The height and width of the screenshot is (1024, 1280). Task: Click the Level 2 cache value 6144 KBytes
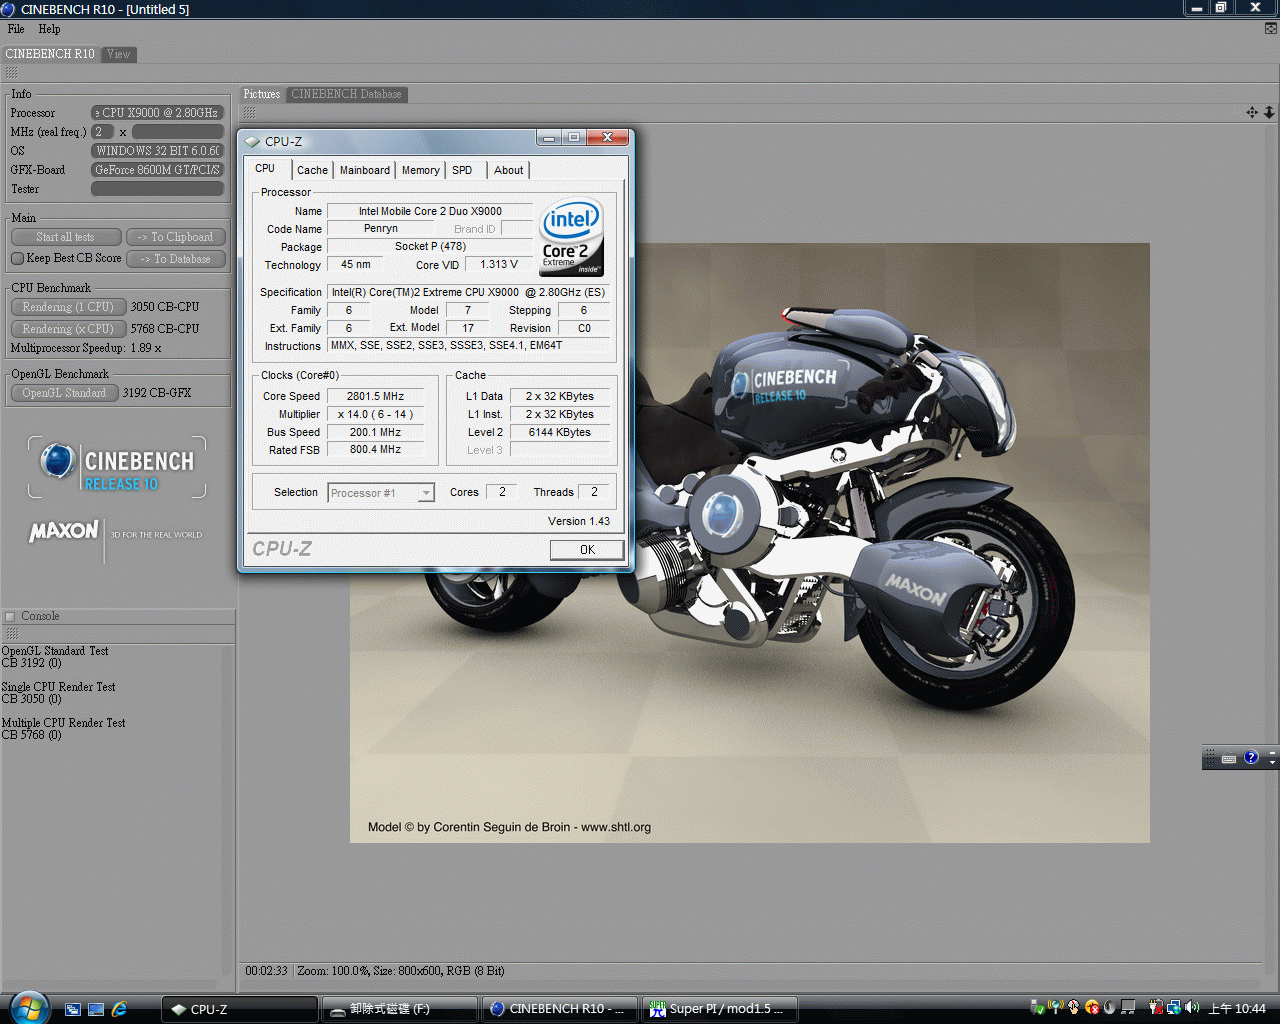click(560, 432)
